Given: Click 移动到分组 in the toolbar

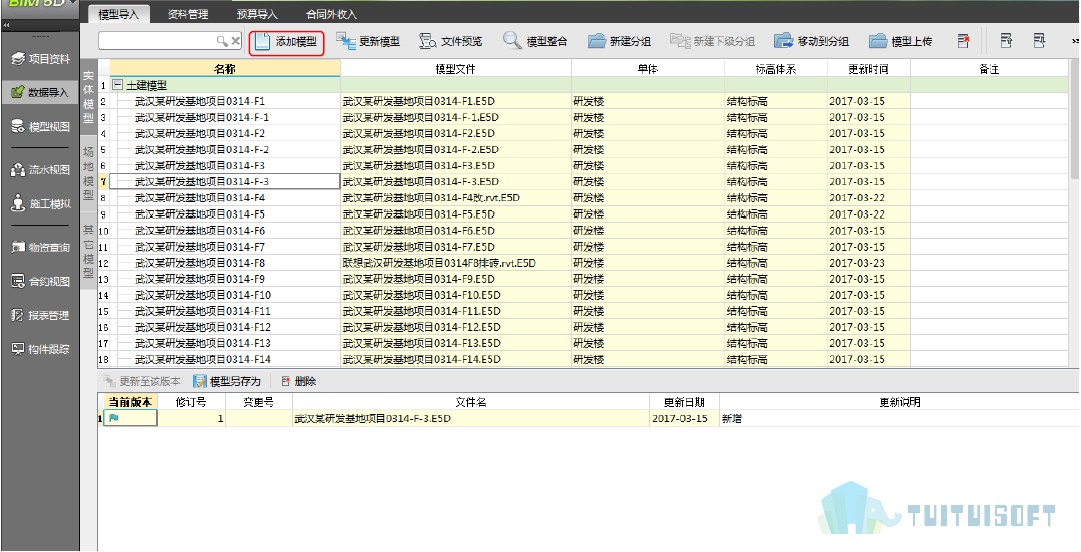Looking at the screenshot, I should point(811,41).
